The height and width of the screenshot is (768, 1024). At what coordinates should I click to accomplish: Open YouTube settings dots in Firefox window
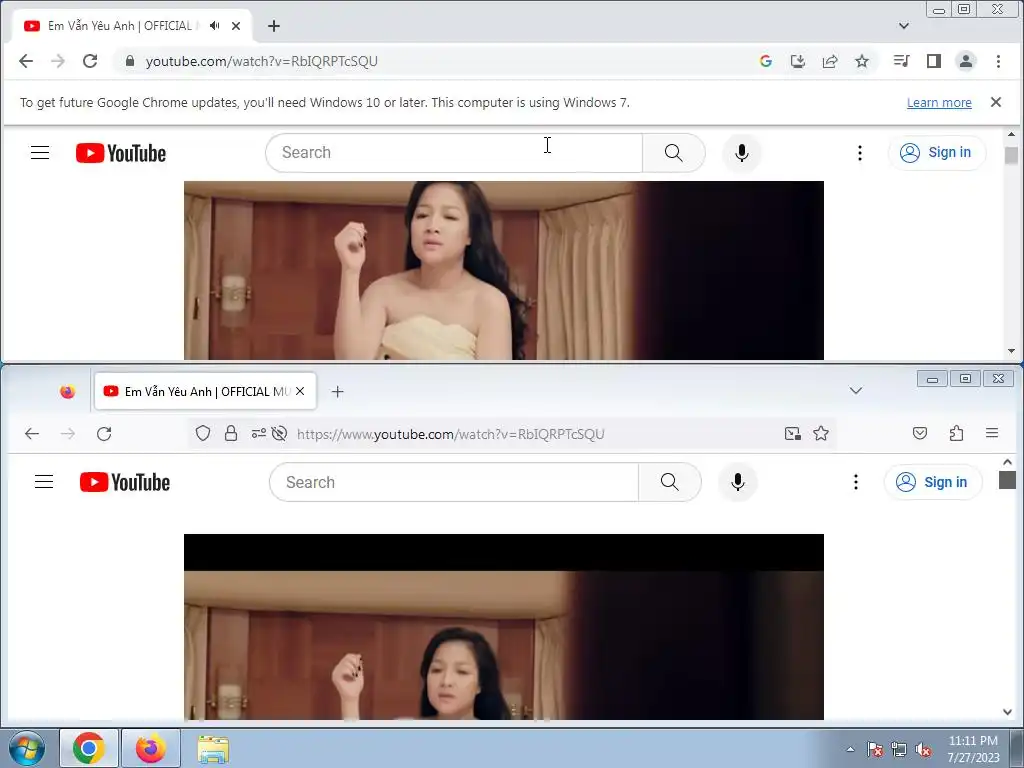(x=856, y=482)
